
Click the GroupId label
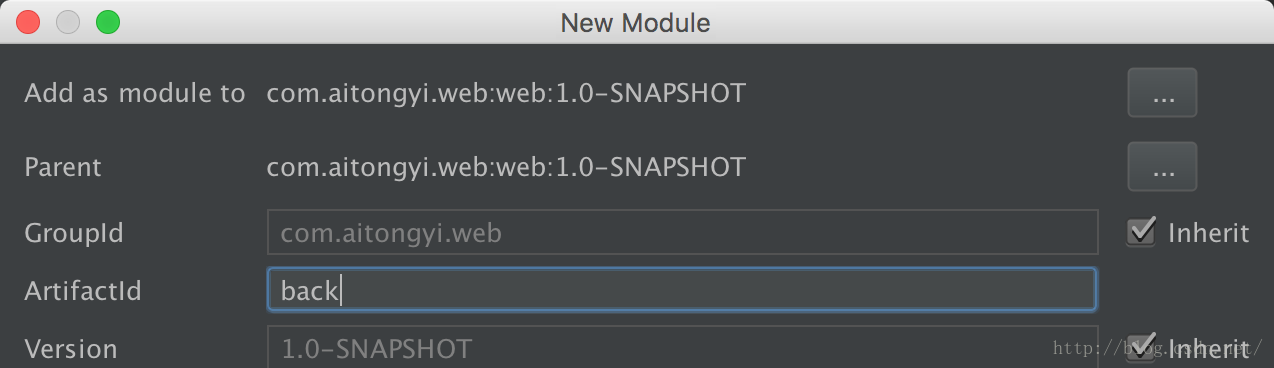(74, 233)
